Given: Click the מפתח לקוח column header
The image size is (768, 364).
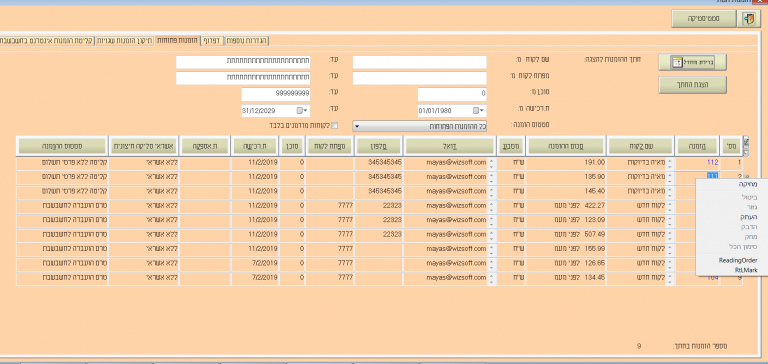Looking at the screenshot, I should point(329,146).
